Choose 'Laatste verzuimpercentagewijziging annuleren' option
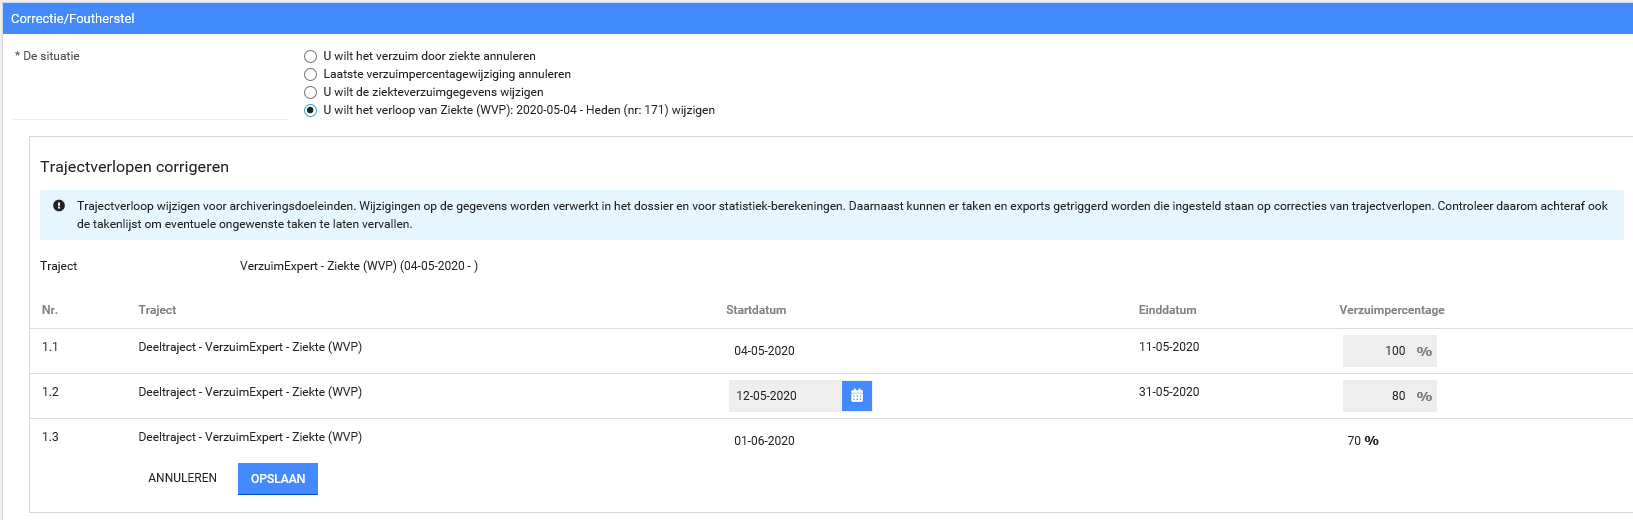This screenshot has height=520, width=1633. pyautogui.click(x=310, y=75)
